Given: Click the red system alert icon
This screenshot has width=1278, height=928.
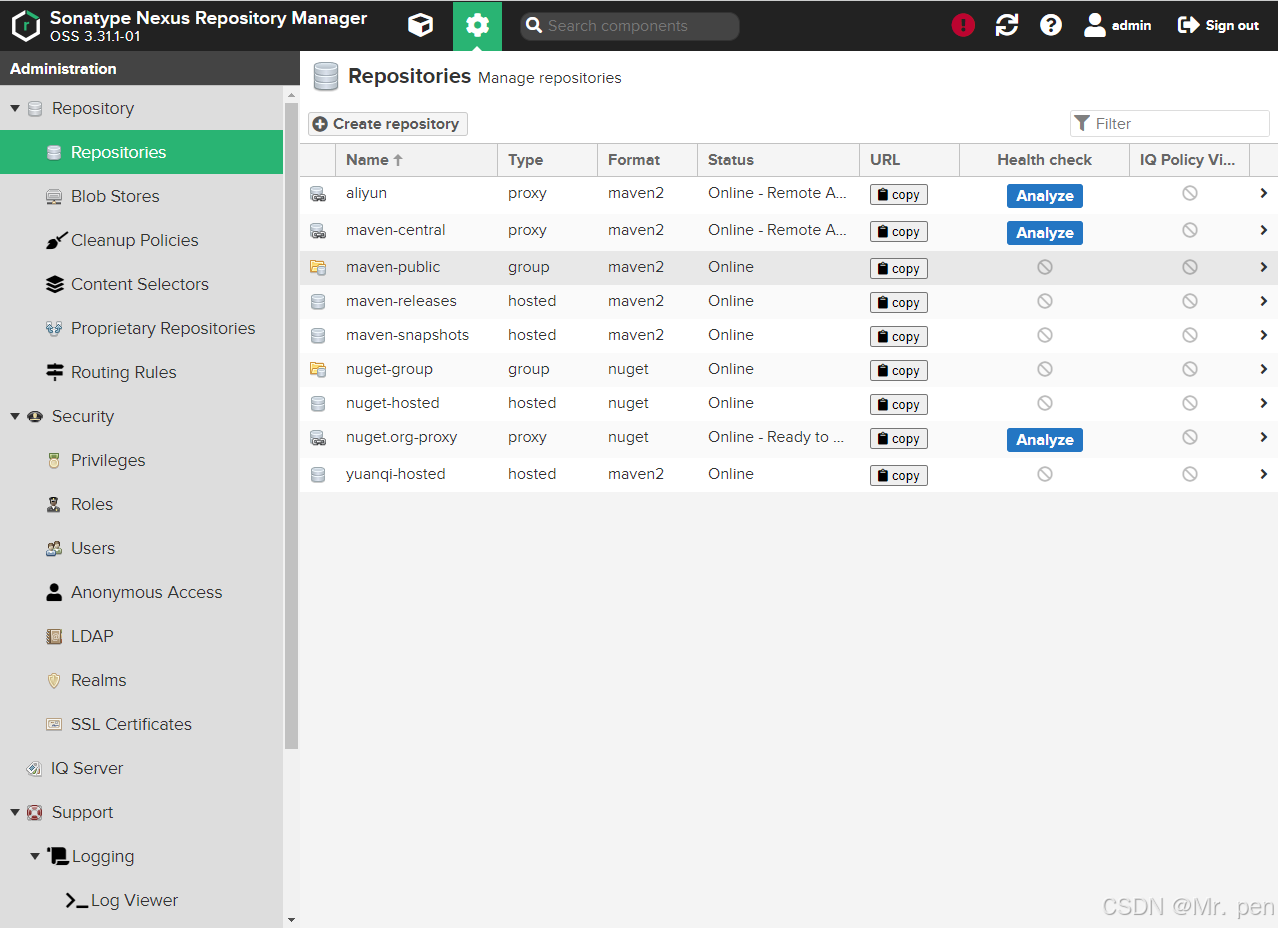Looking at the screenshot, I should click(963, 25).
